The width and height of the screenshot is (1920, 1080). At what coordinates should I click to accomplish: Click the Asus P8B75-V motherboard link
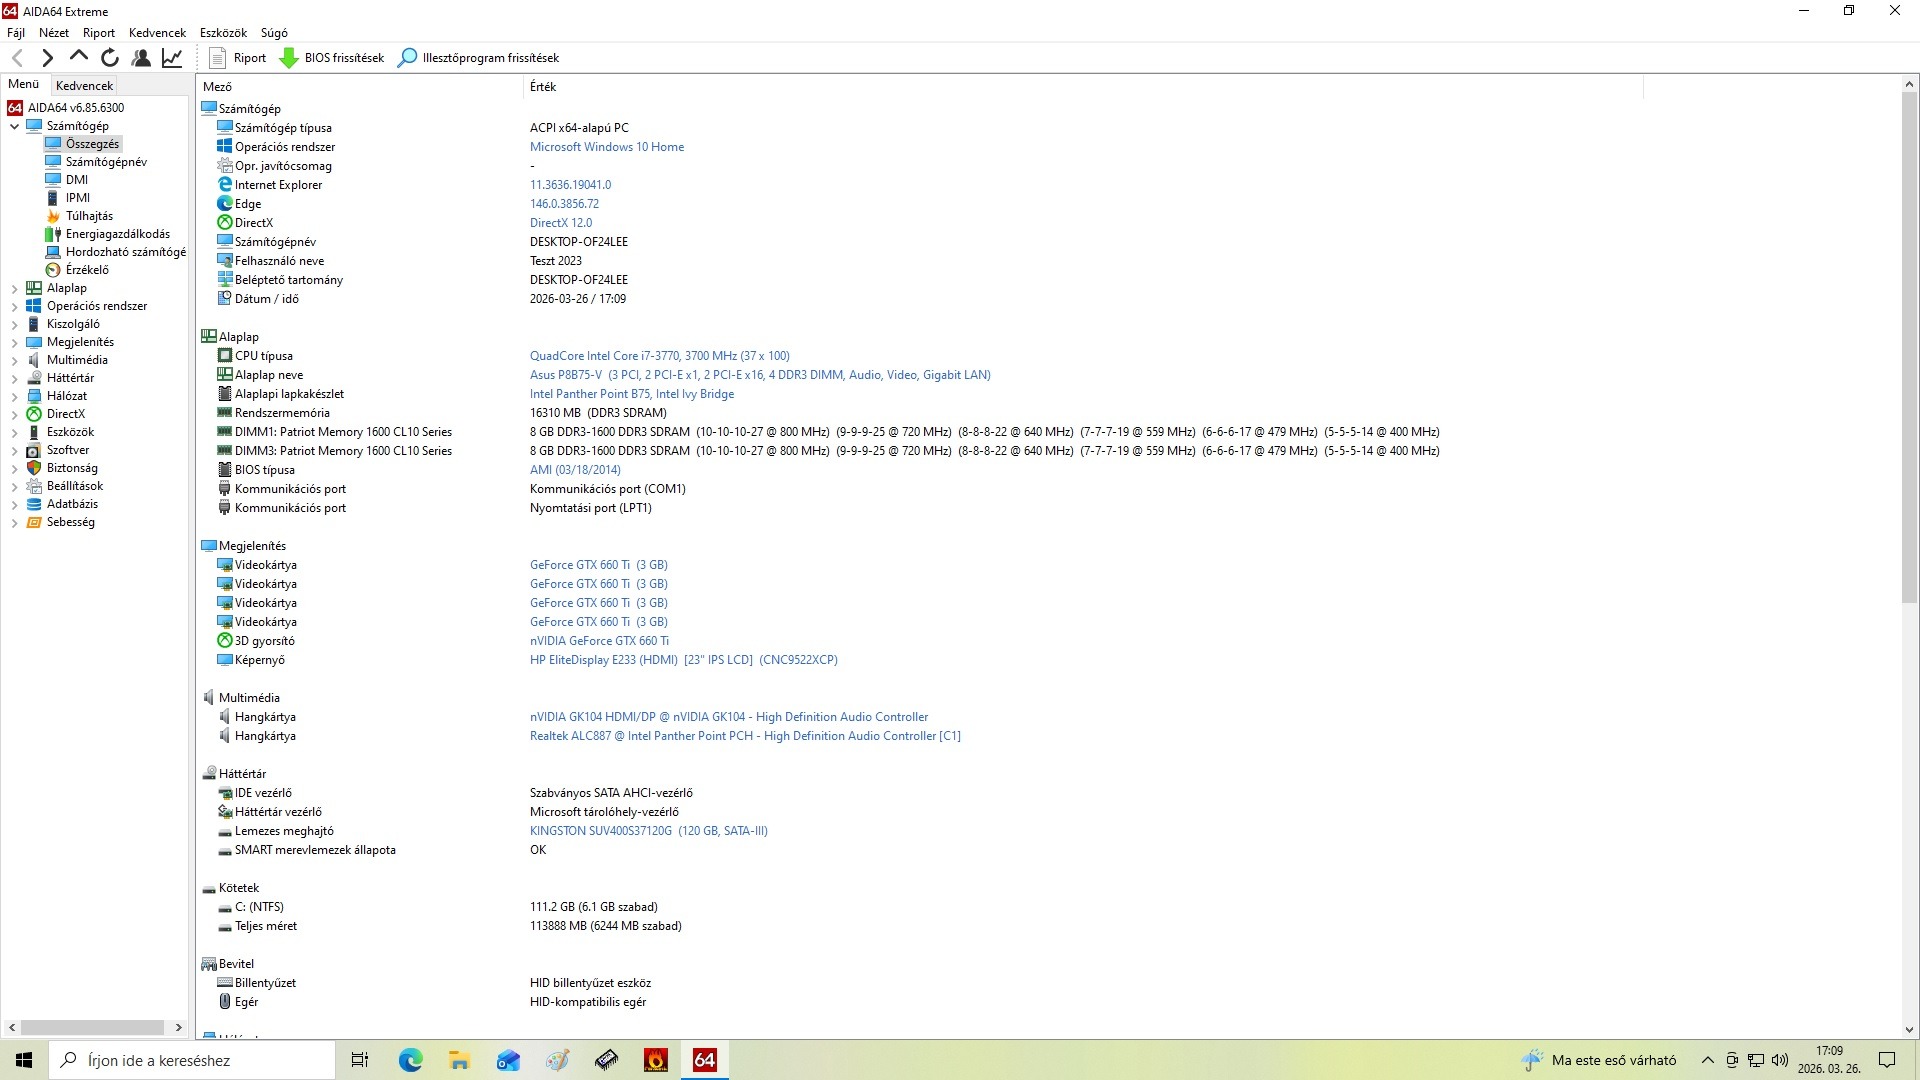point(566,375)
